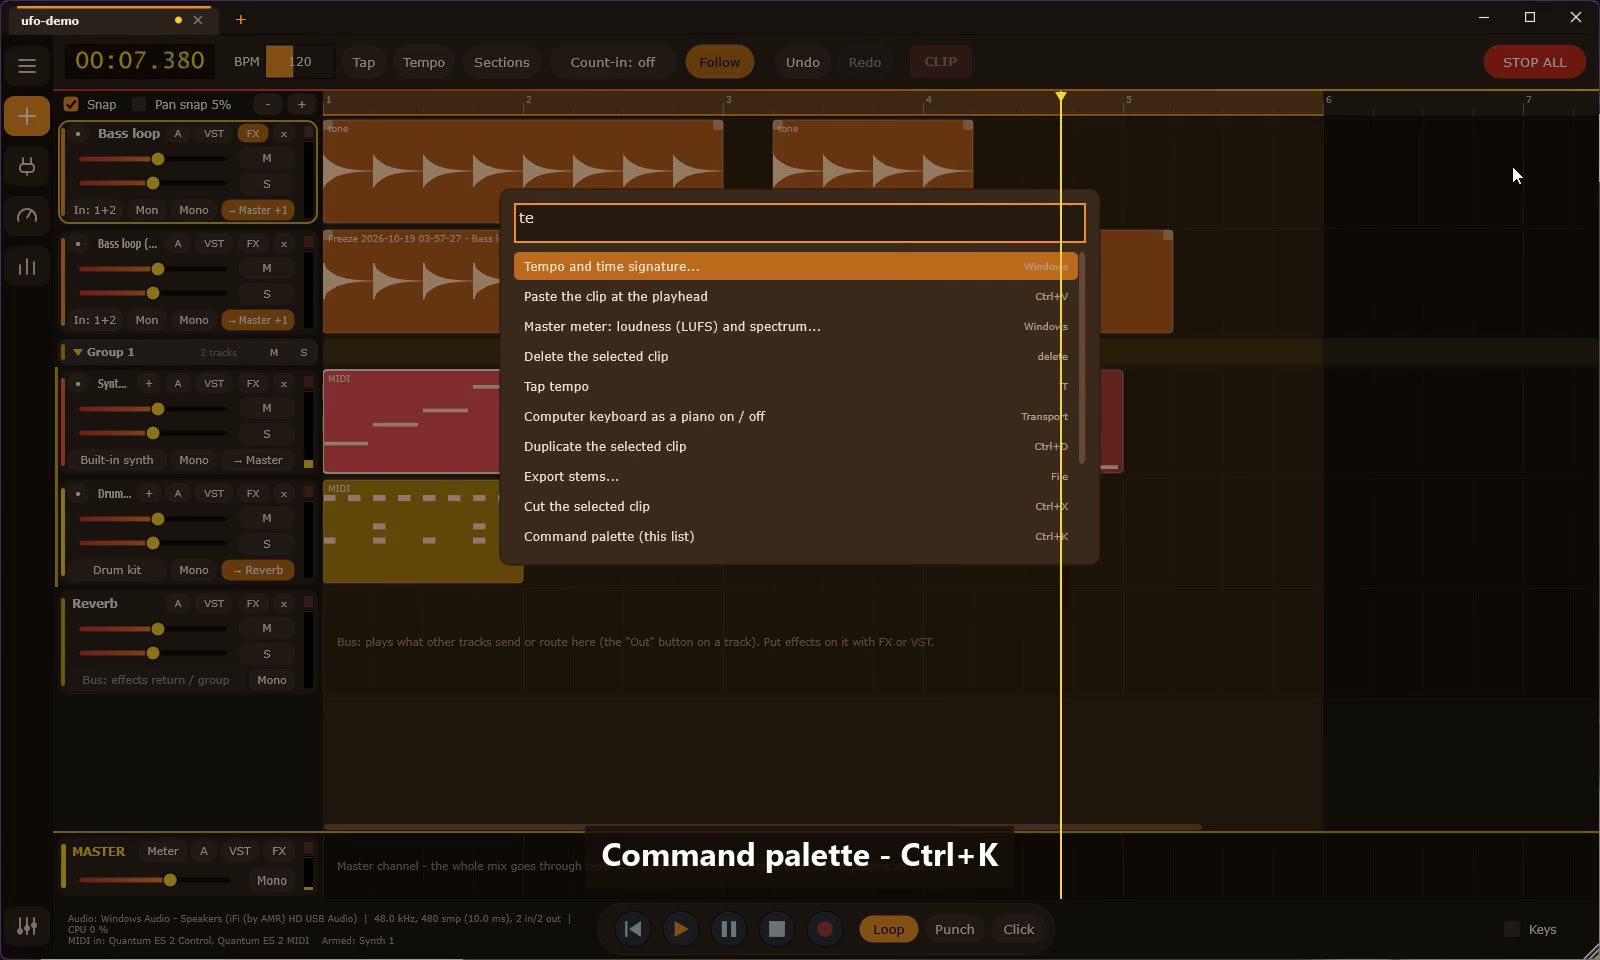The width and height of the screenshot is (1600, 960).
Task: Open Drum track output routing Reverb
Action: [x=258, y=570]
